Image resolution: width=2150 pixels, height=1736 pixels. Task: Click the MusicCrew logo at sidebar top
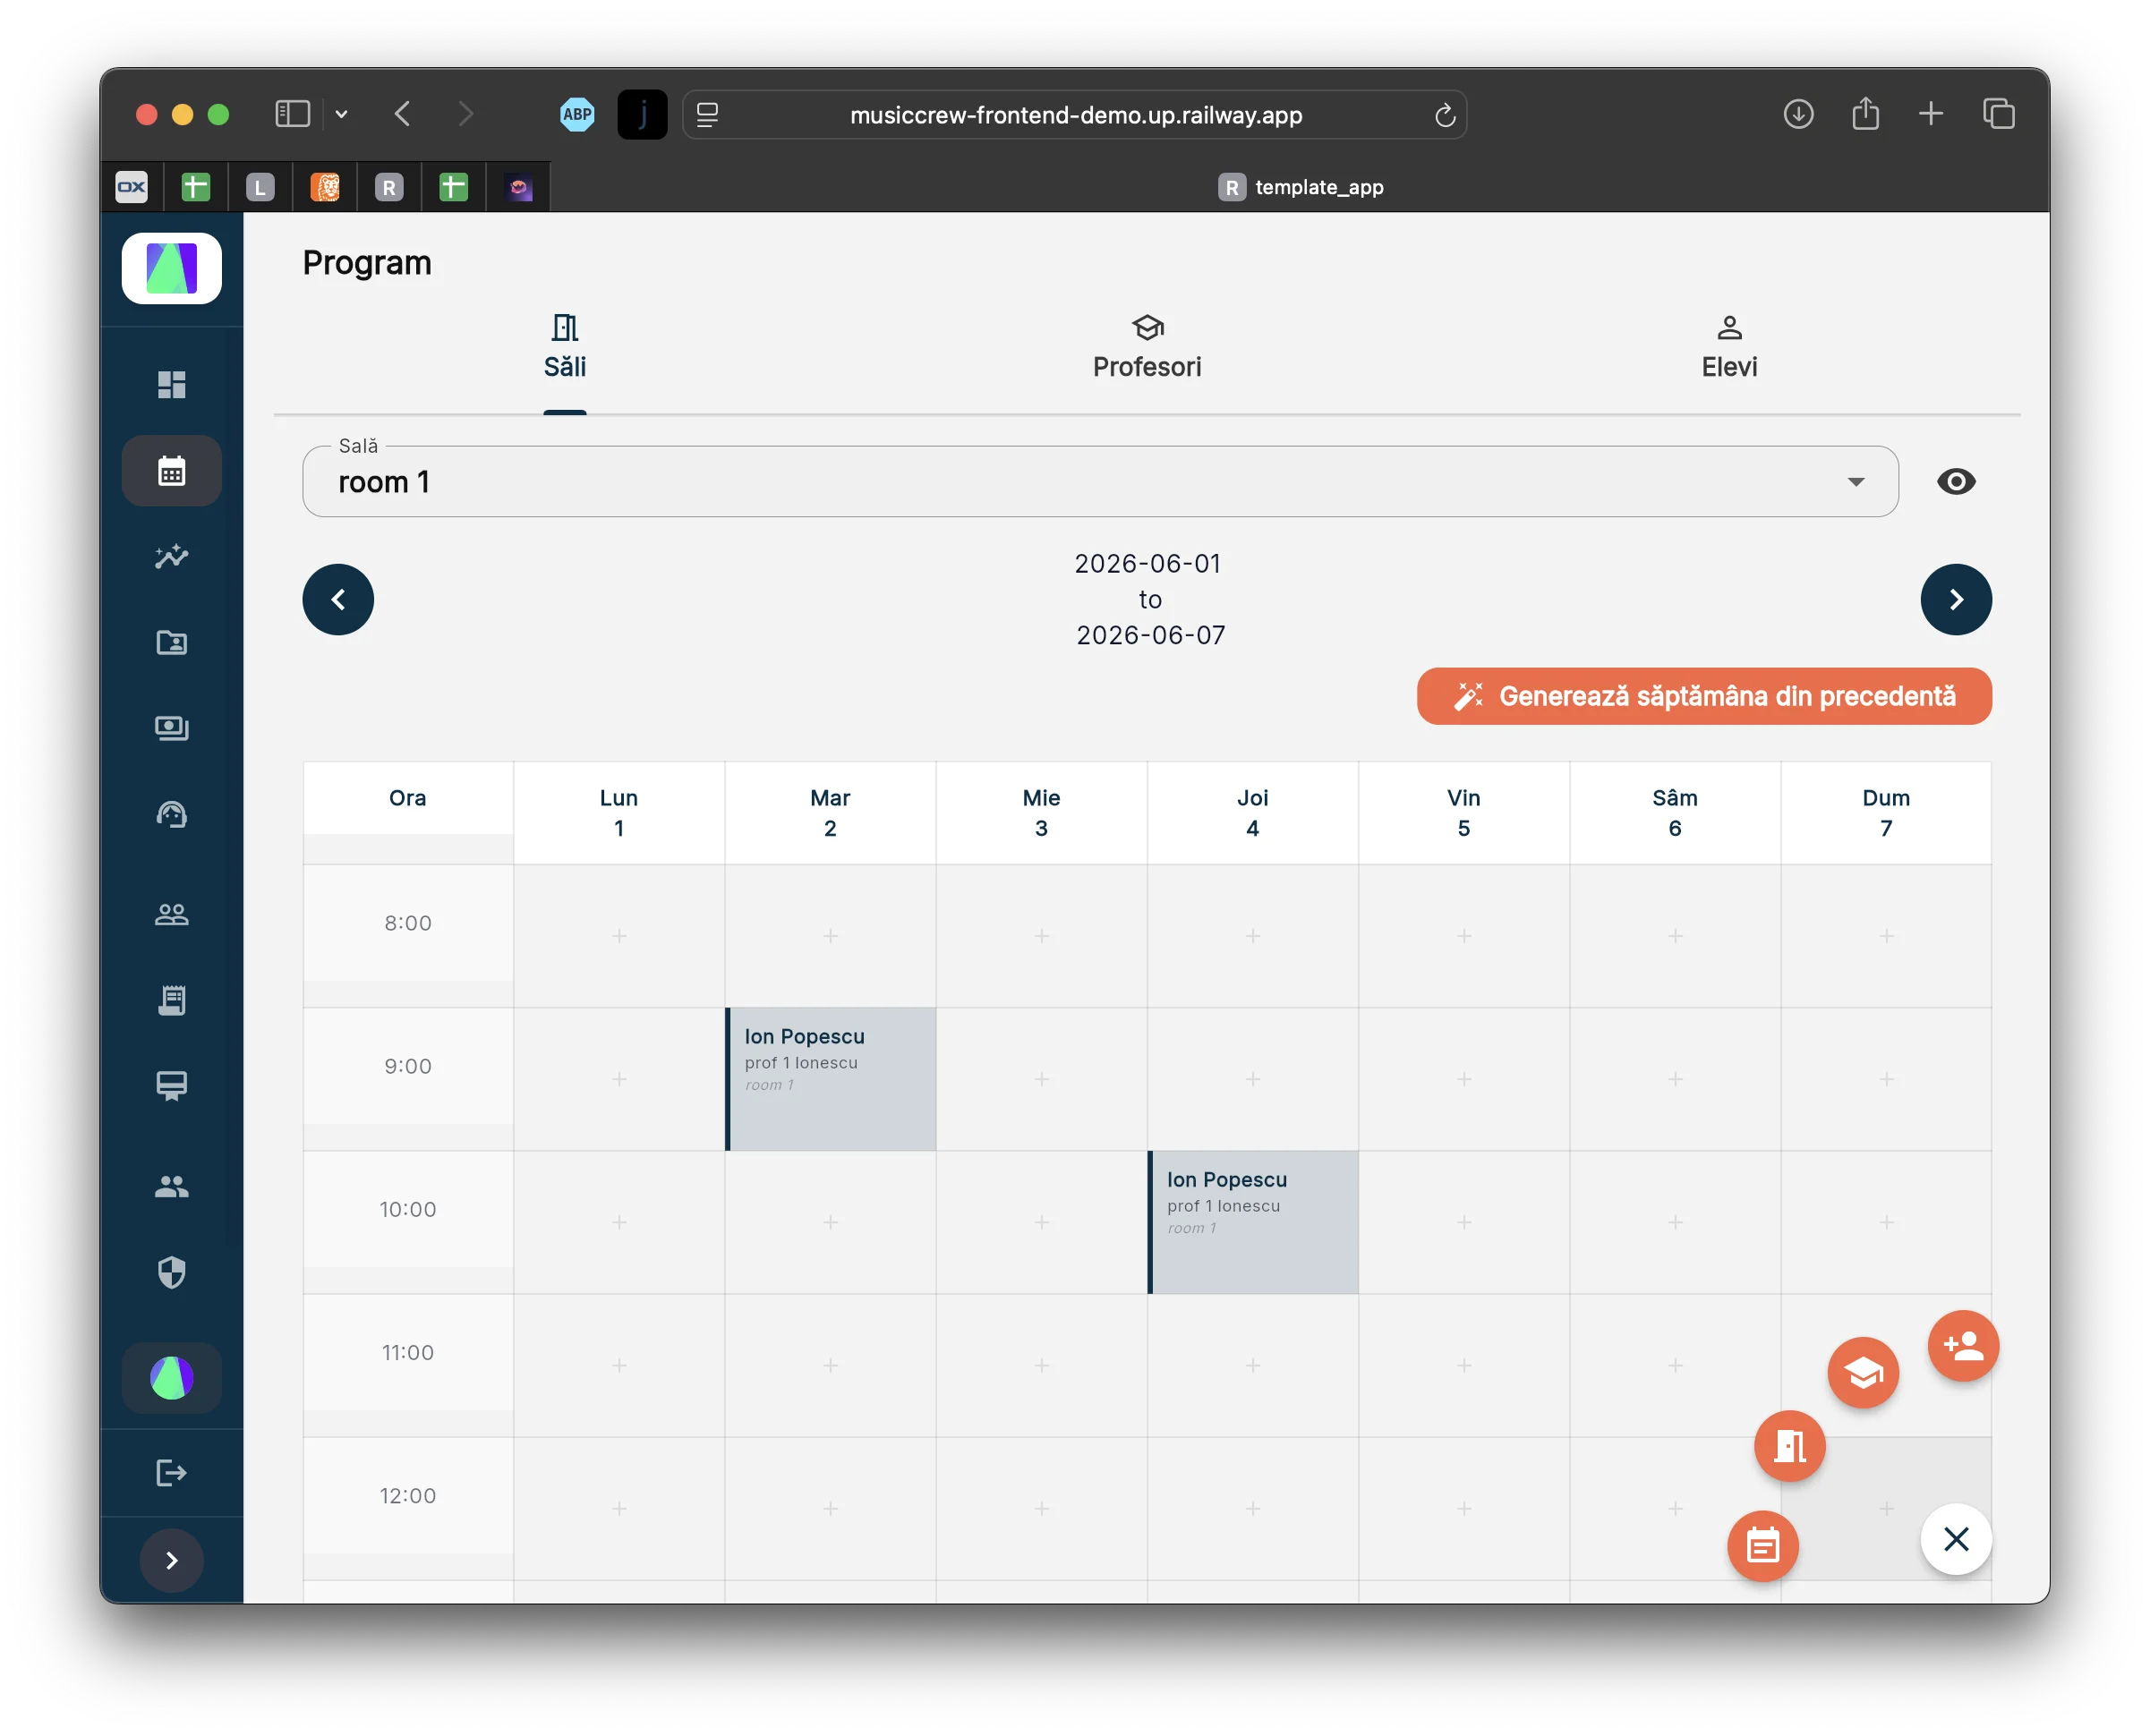click(172, 268)
